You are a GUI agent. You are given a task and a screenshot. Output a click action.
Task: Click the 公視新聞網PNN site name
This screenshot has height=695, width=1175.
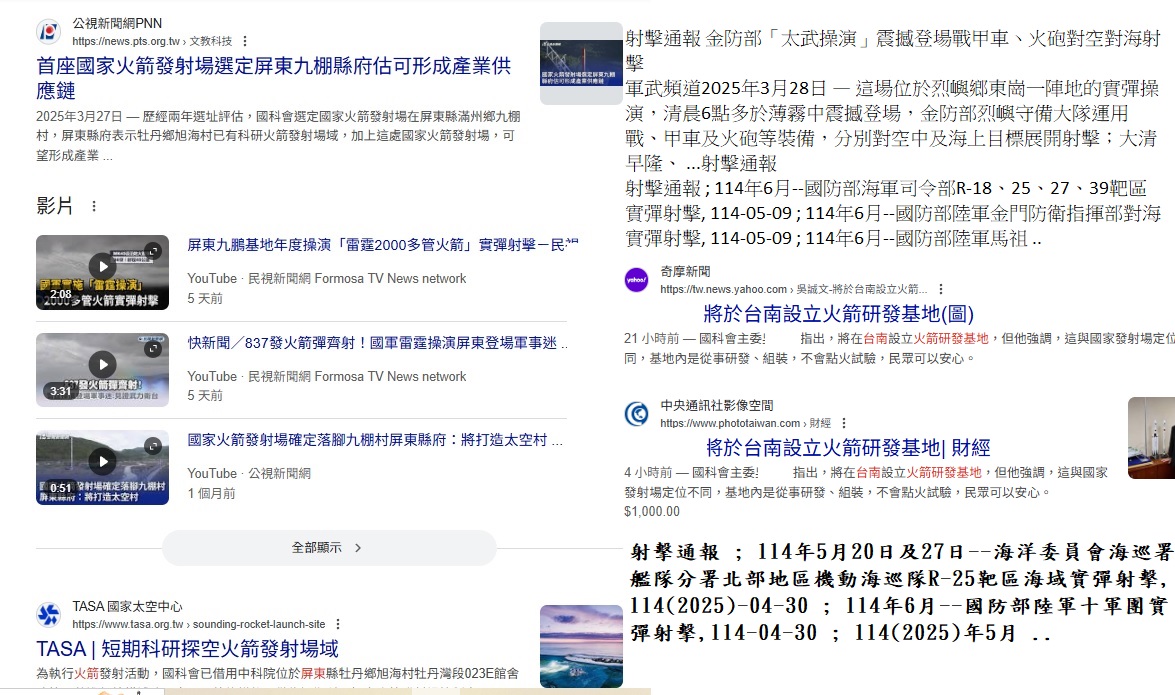coord(117,23)
